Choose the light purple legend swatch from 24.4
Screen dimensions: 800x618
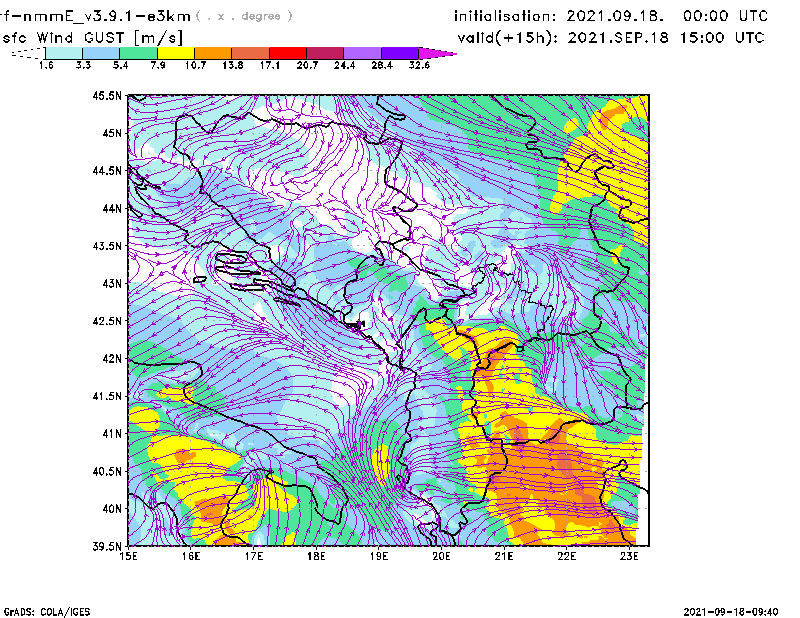point(362,53)
